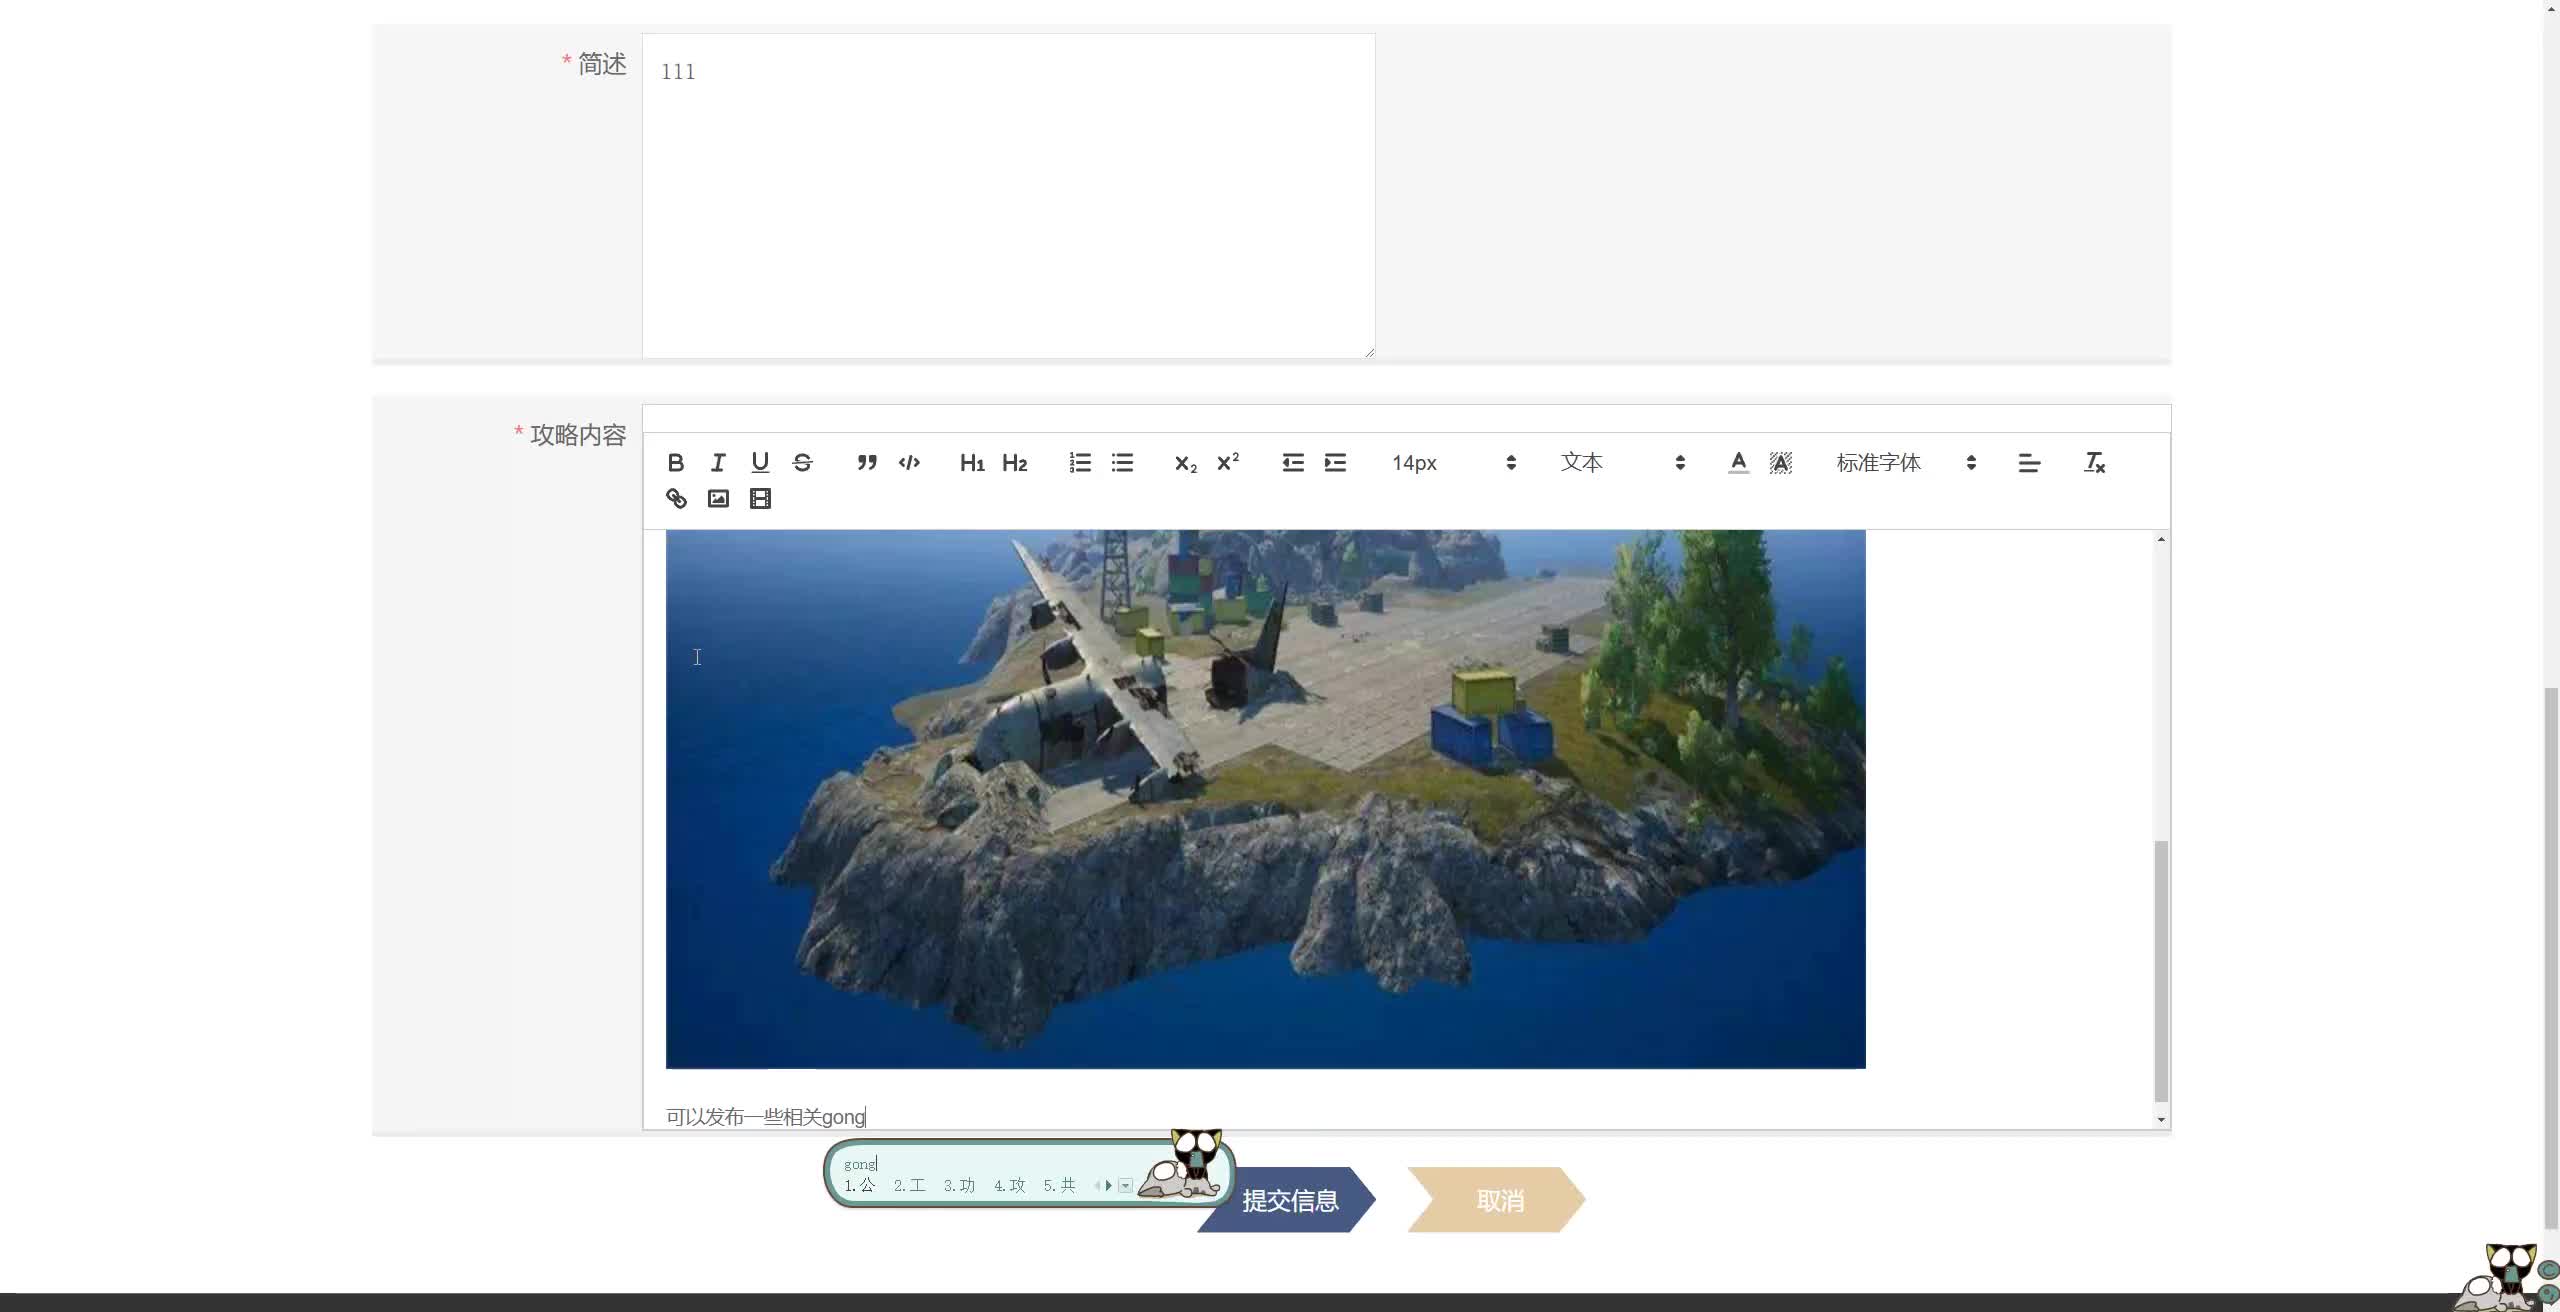Insert a video into editor
2560x1312 pixels.
[760, 498]
